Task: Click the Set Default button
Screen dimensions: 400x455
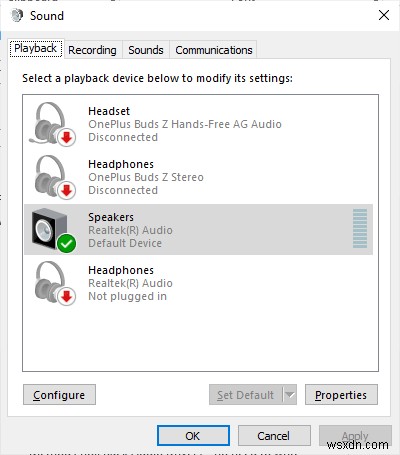Action: (246, 395)
